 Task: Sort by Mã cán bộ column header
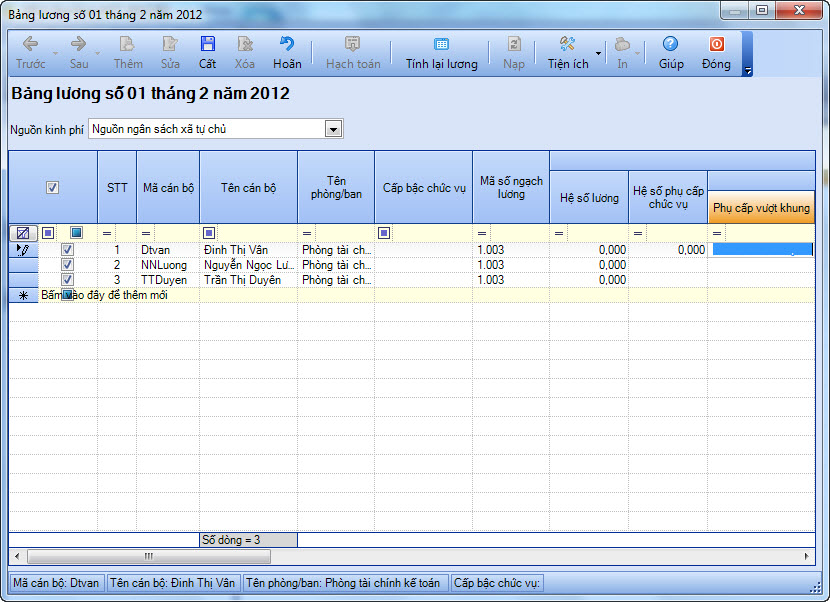(168, 187)
